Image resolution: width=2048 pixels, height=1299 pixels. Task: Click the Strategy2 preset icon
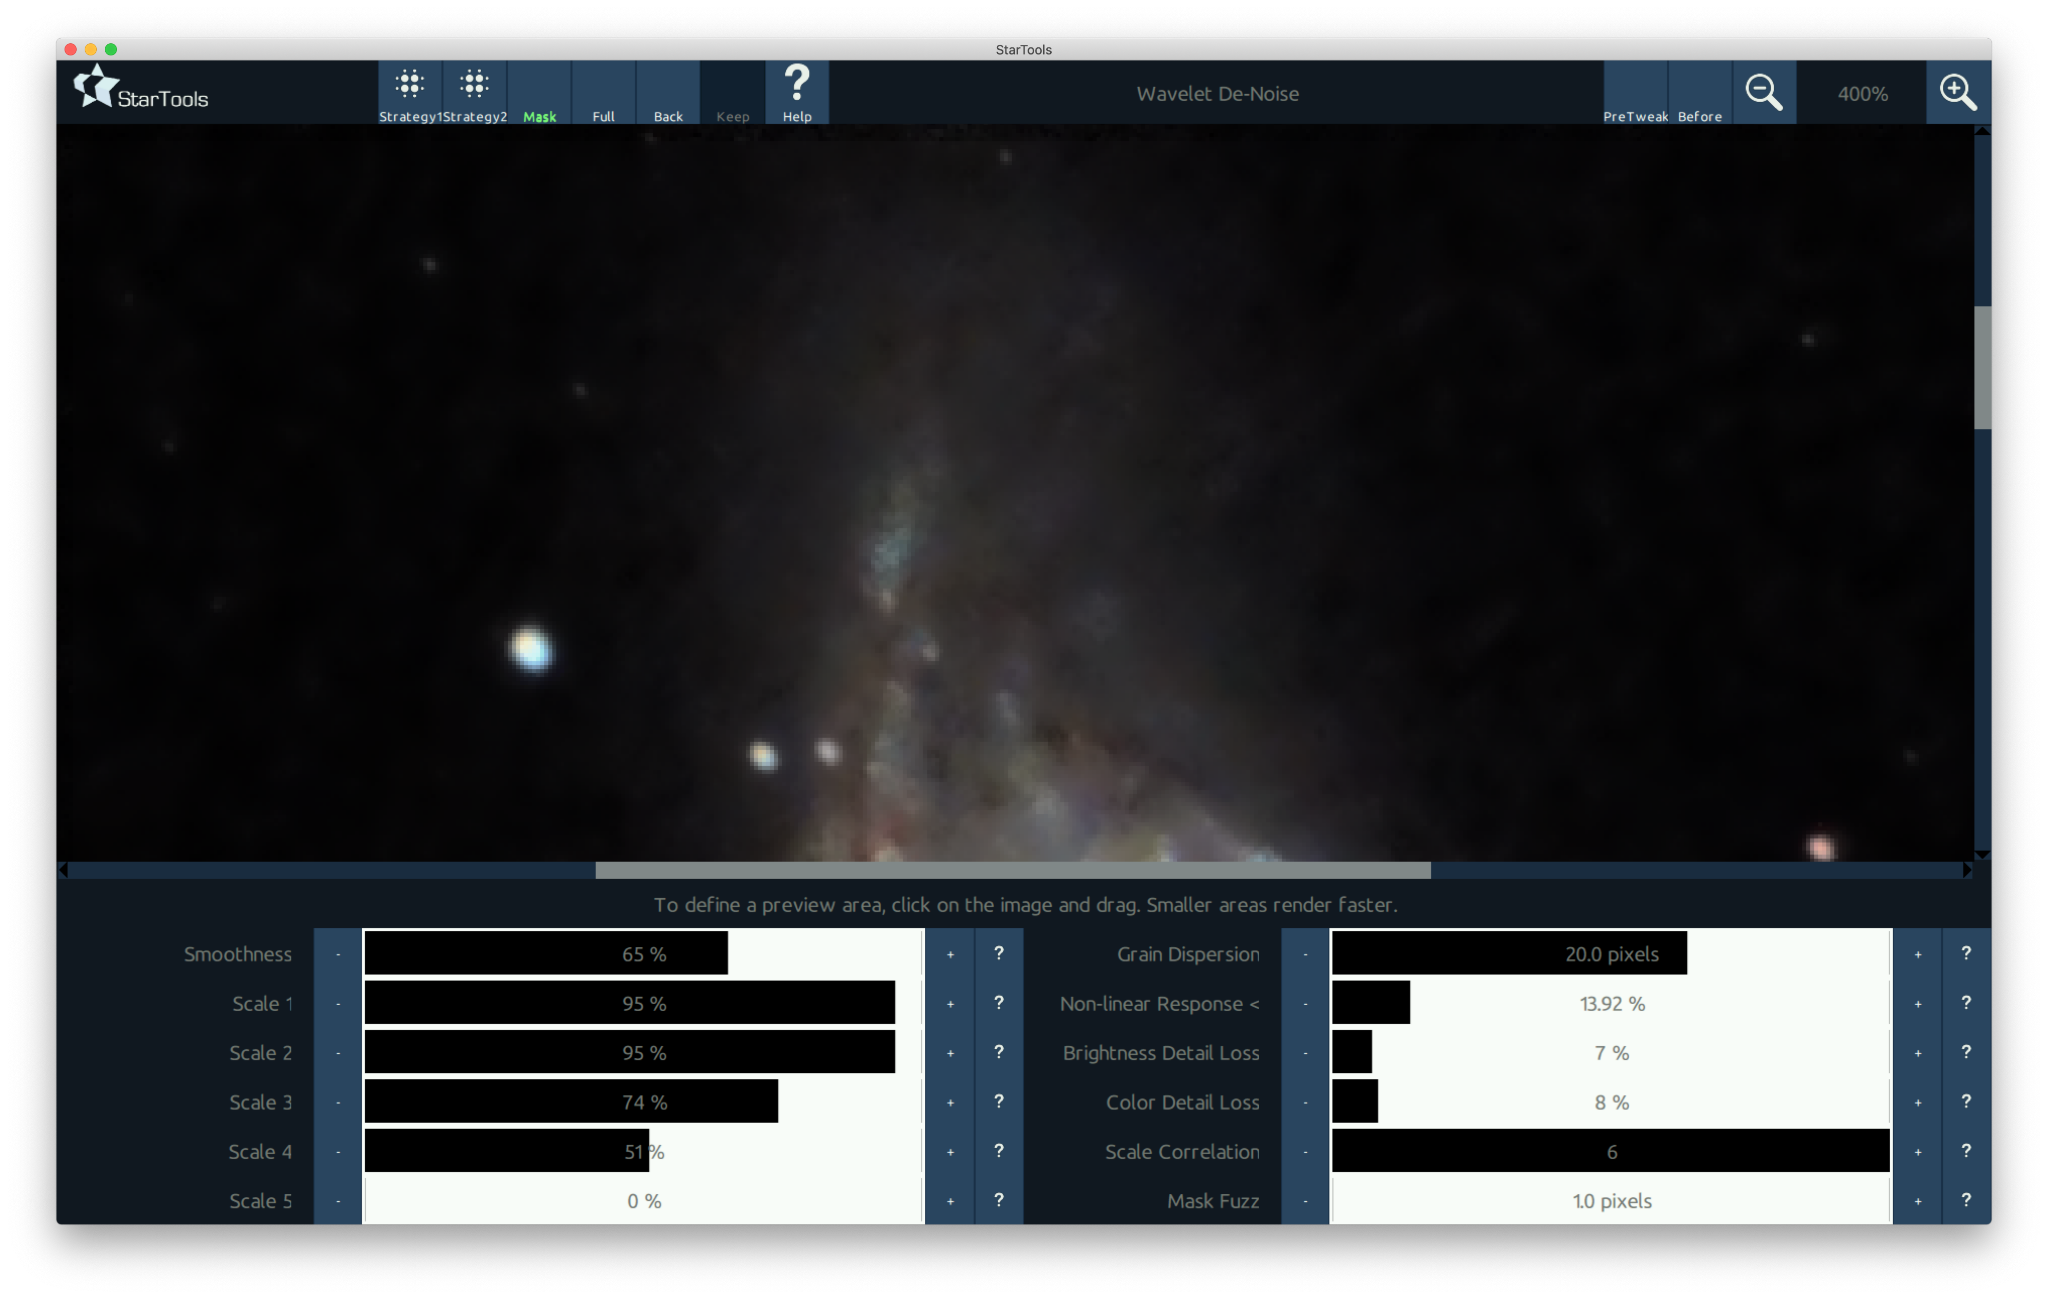click(x=475, y=93)
